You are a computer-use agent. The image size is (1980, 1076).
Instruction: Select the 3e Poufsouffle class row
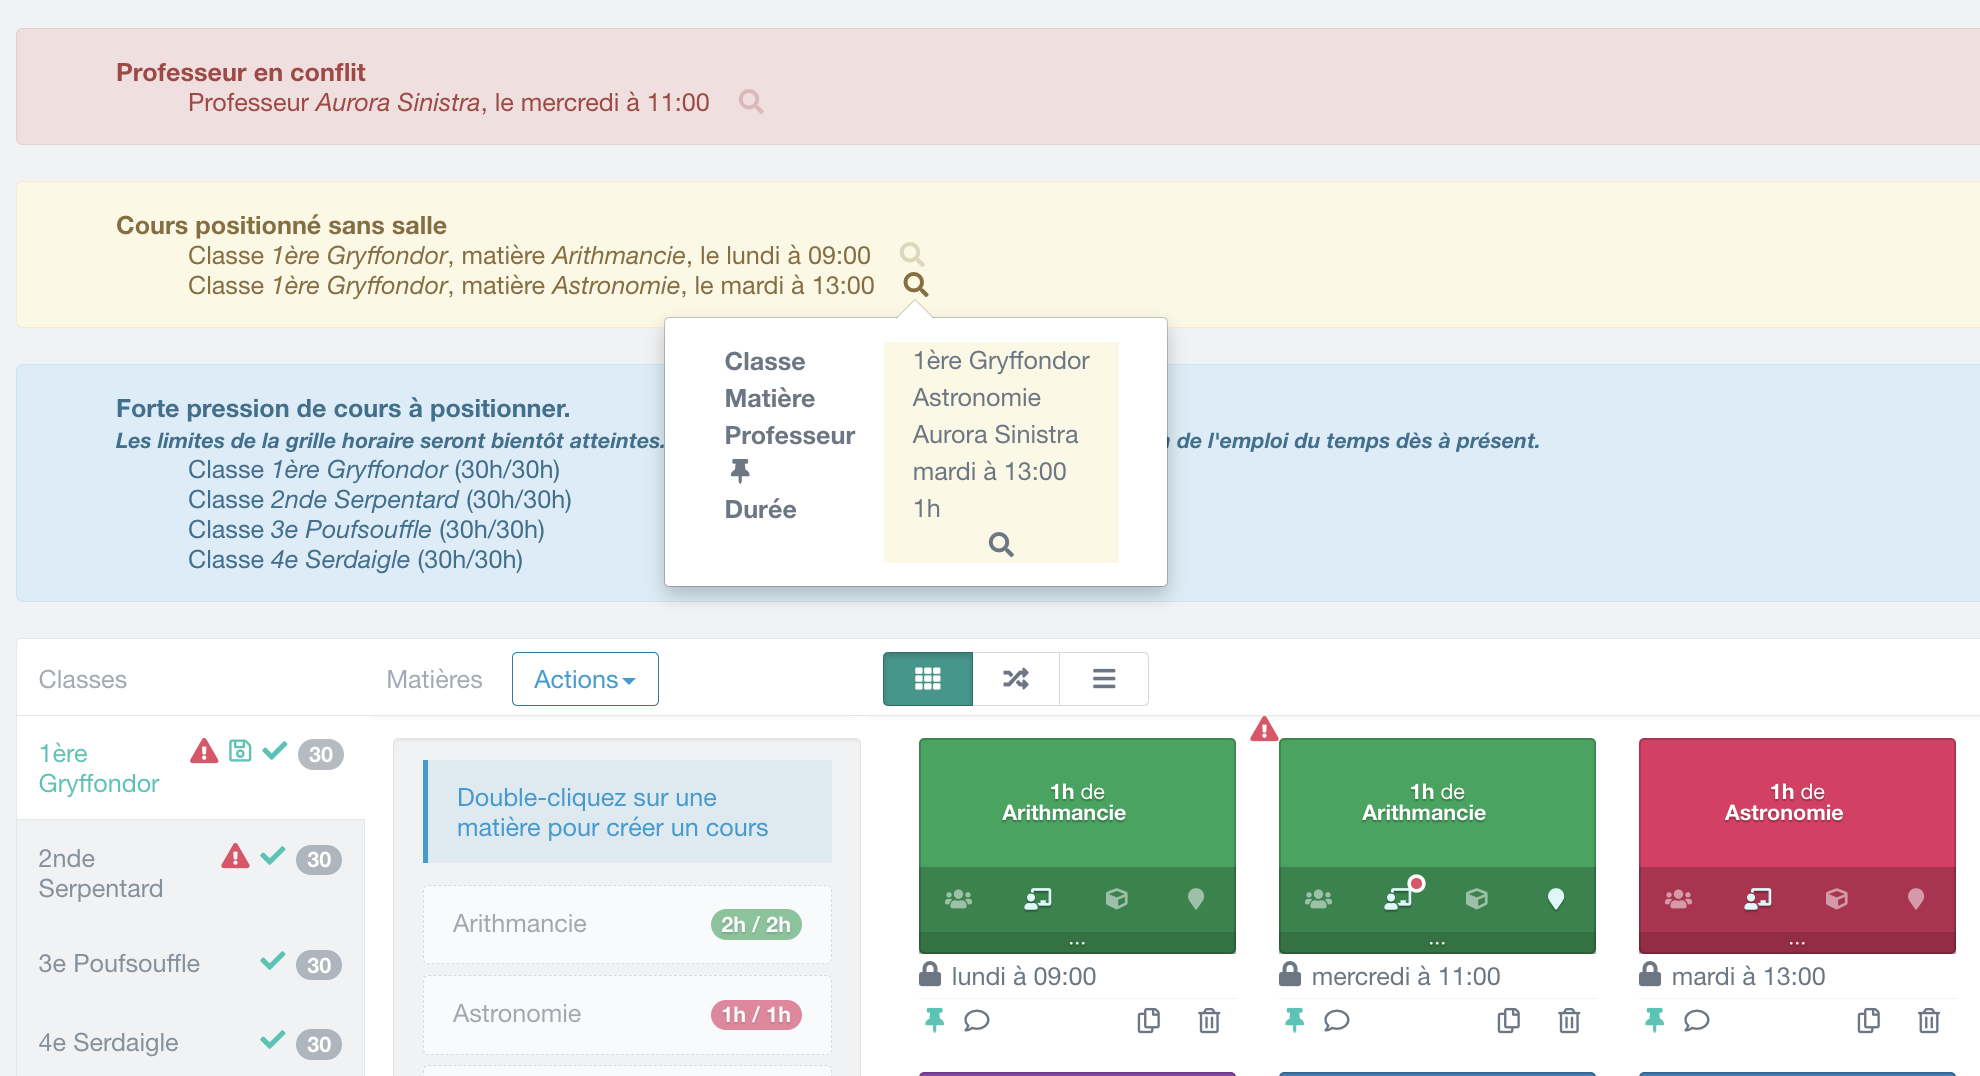pyautogui.click(x=118, y=963)
